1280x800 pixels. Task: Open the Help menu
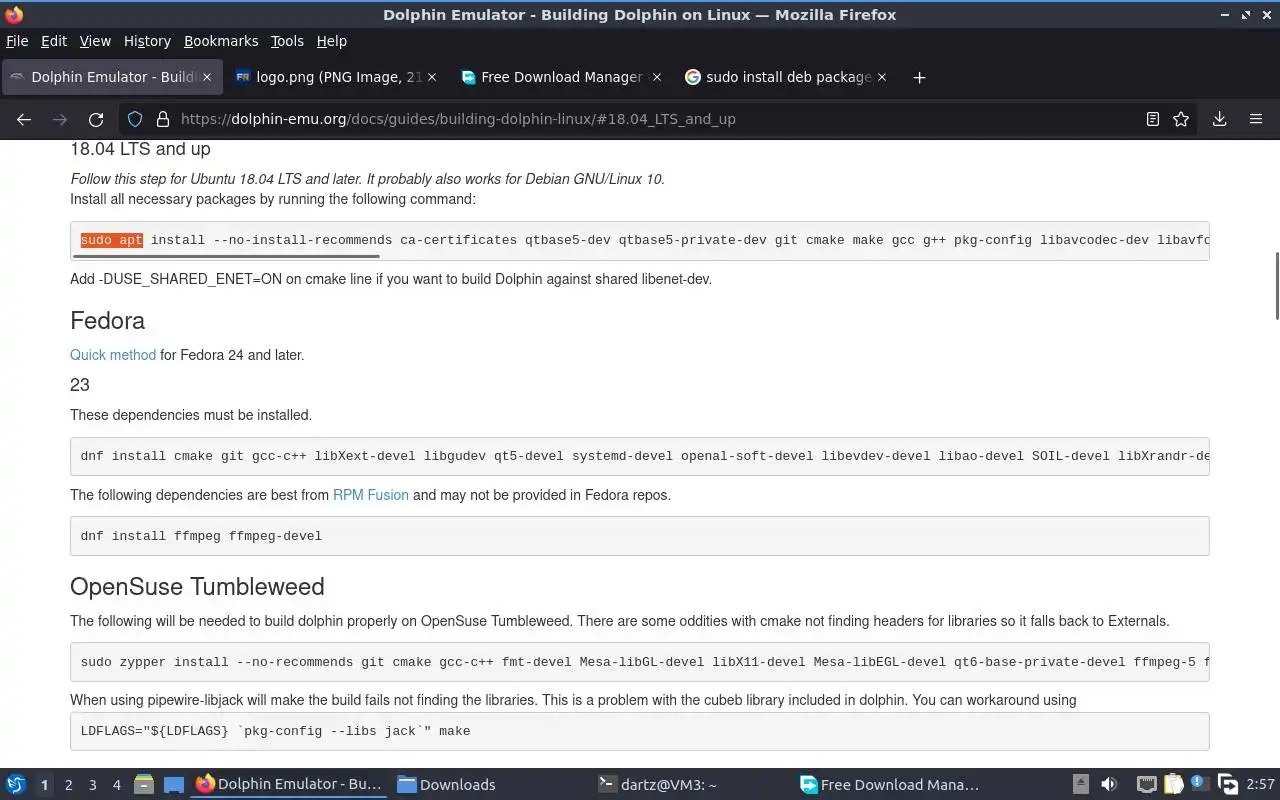point(331,41)
